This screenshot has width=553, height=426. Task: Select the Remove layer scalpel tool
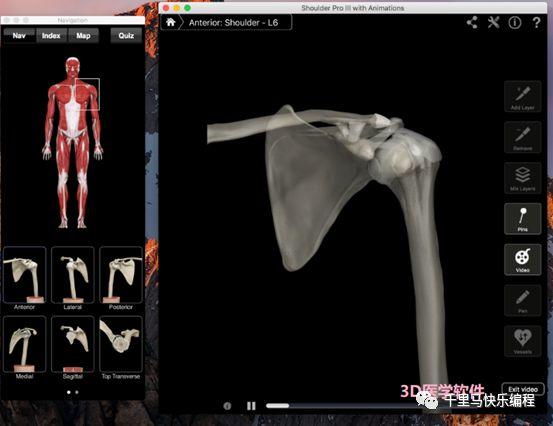click(x=522, y=137)
